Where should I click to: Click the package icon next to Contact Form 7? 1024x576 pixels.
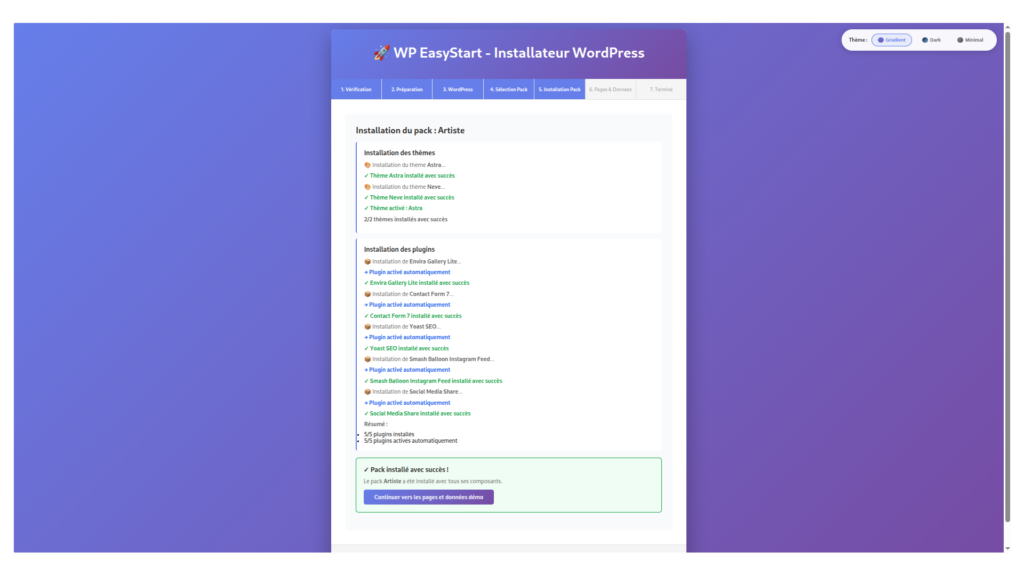pyautogui.click(x=367, y=294)
